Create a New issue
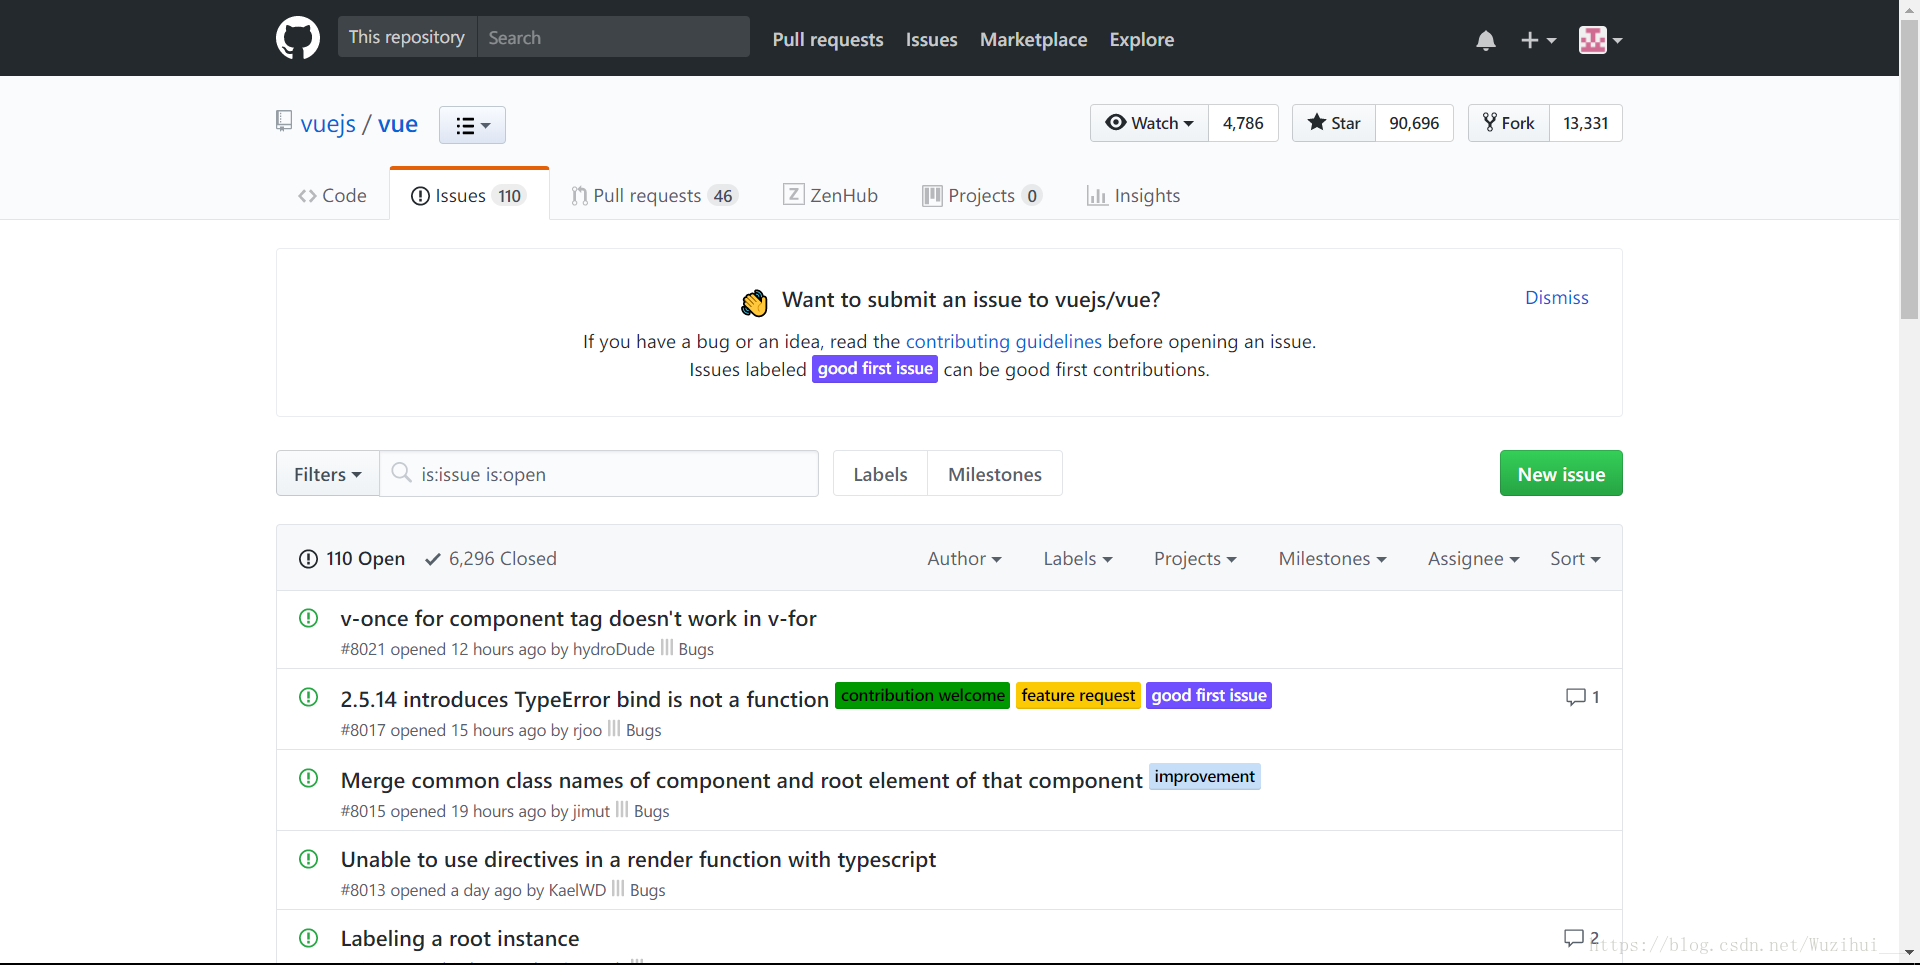This screenshot has width=1920, height=965. (1561, 473)
